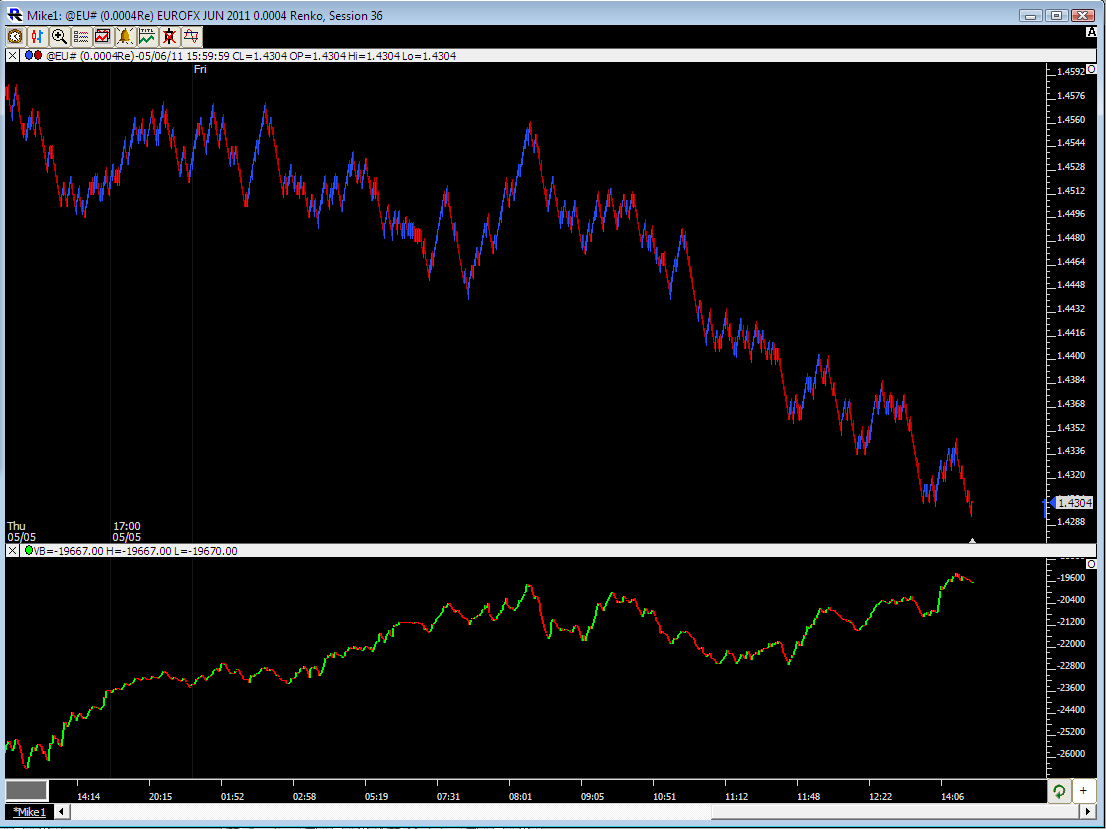Close the VB indicator pane with X
1106x829 pixels.
[12, 551]
